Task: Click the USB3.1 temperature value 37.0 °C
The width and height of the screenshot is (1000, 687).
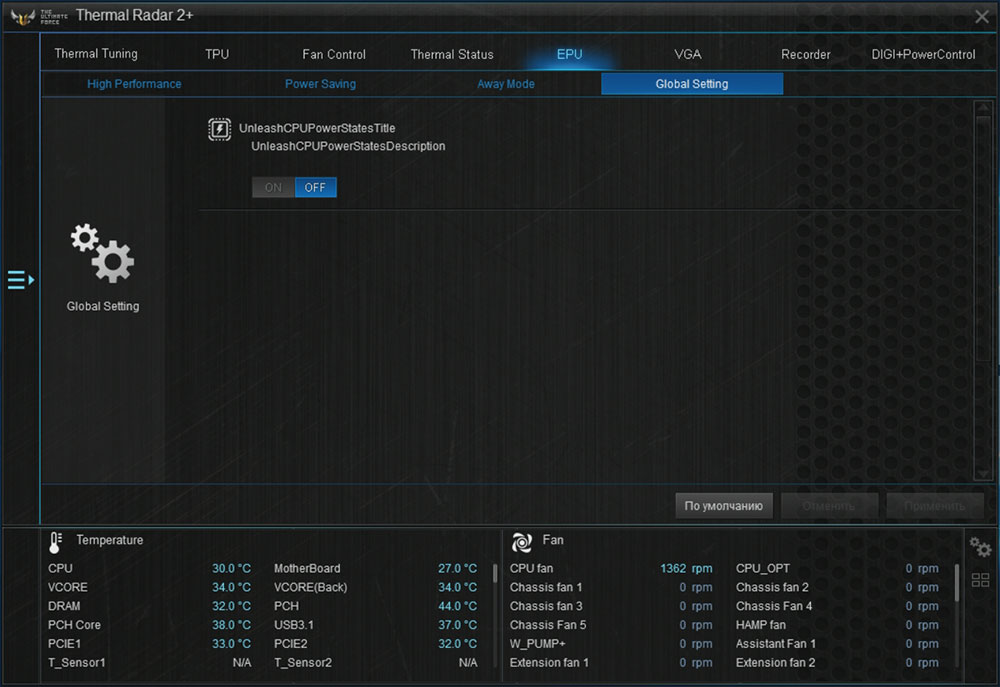Action: tap(457, 625)
